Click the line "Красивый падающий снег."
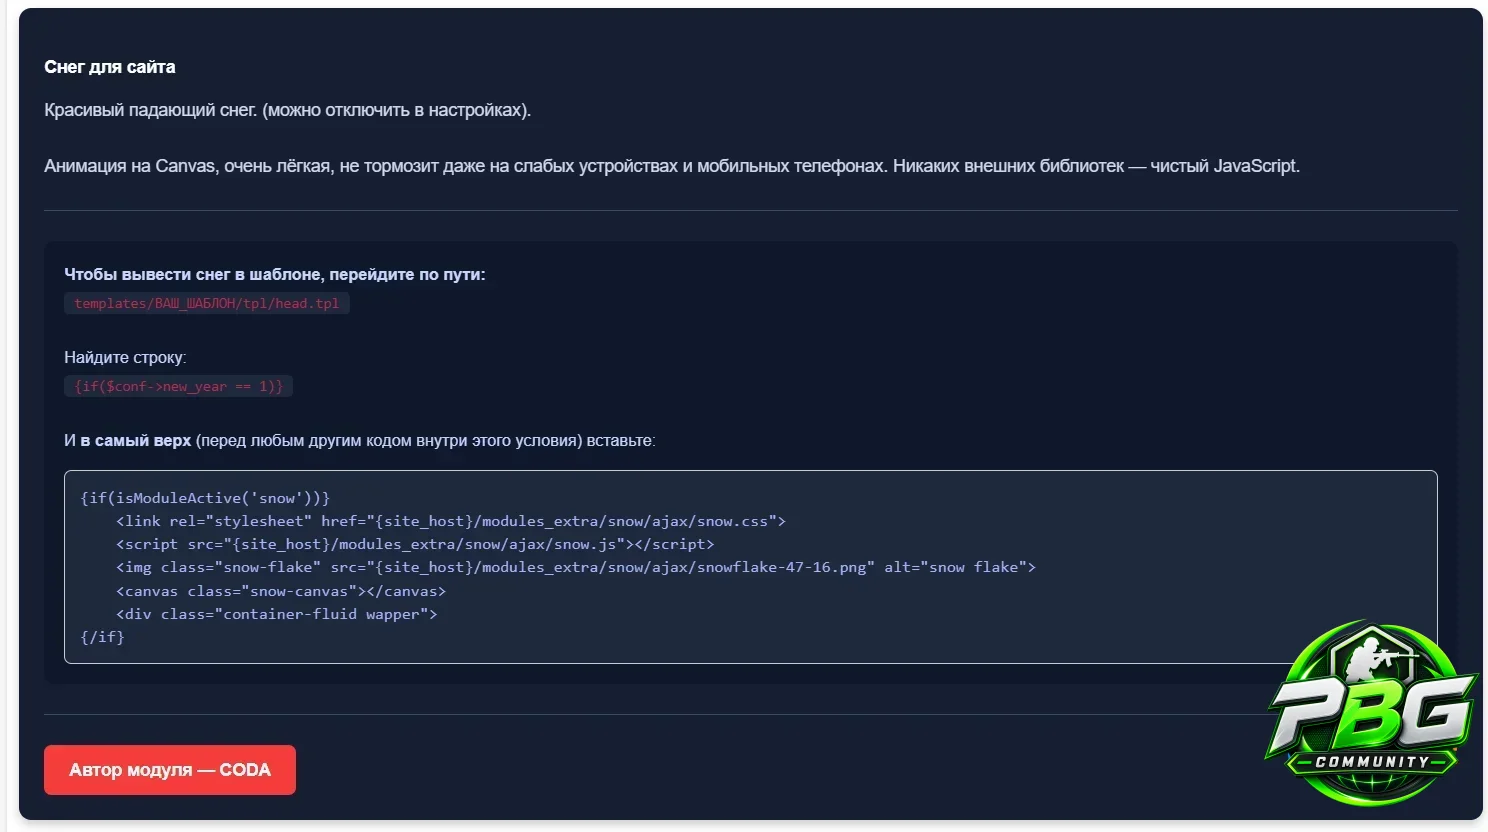The height and width of the screenshot is (832, 1488). (x=151, y=110)
